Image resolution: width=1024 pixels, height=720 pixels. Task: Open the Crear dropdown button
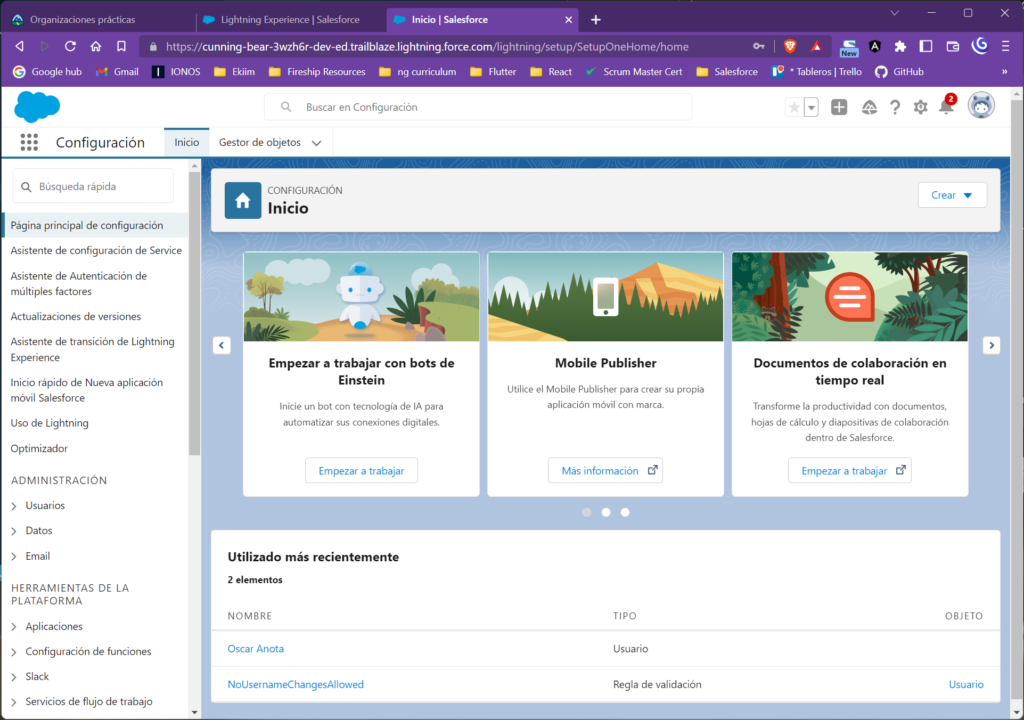pyautogui.click(x=952, y=195)
